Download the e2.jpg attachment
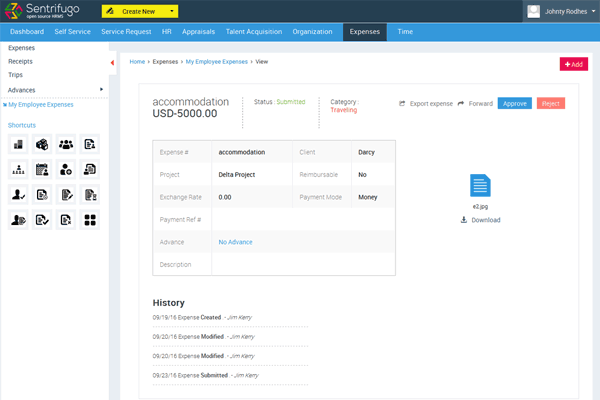 (x=481, y=220)
